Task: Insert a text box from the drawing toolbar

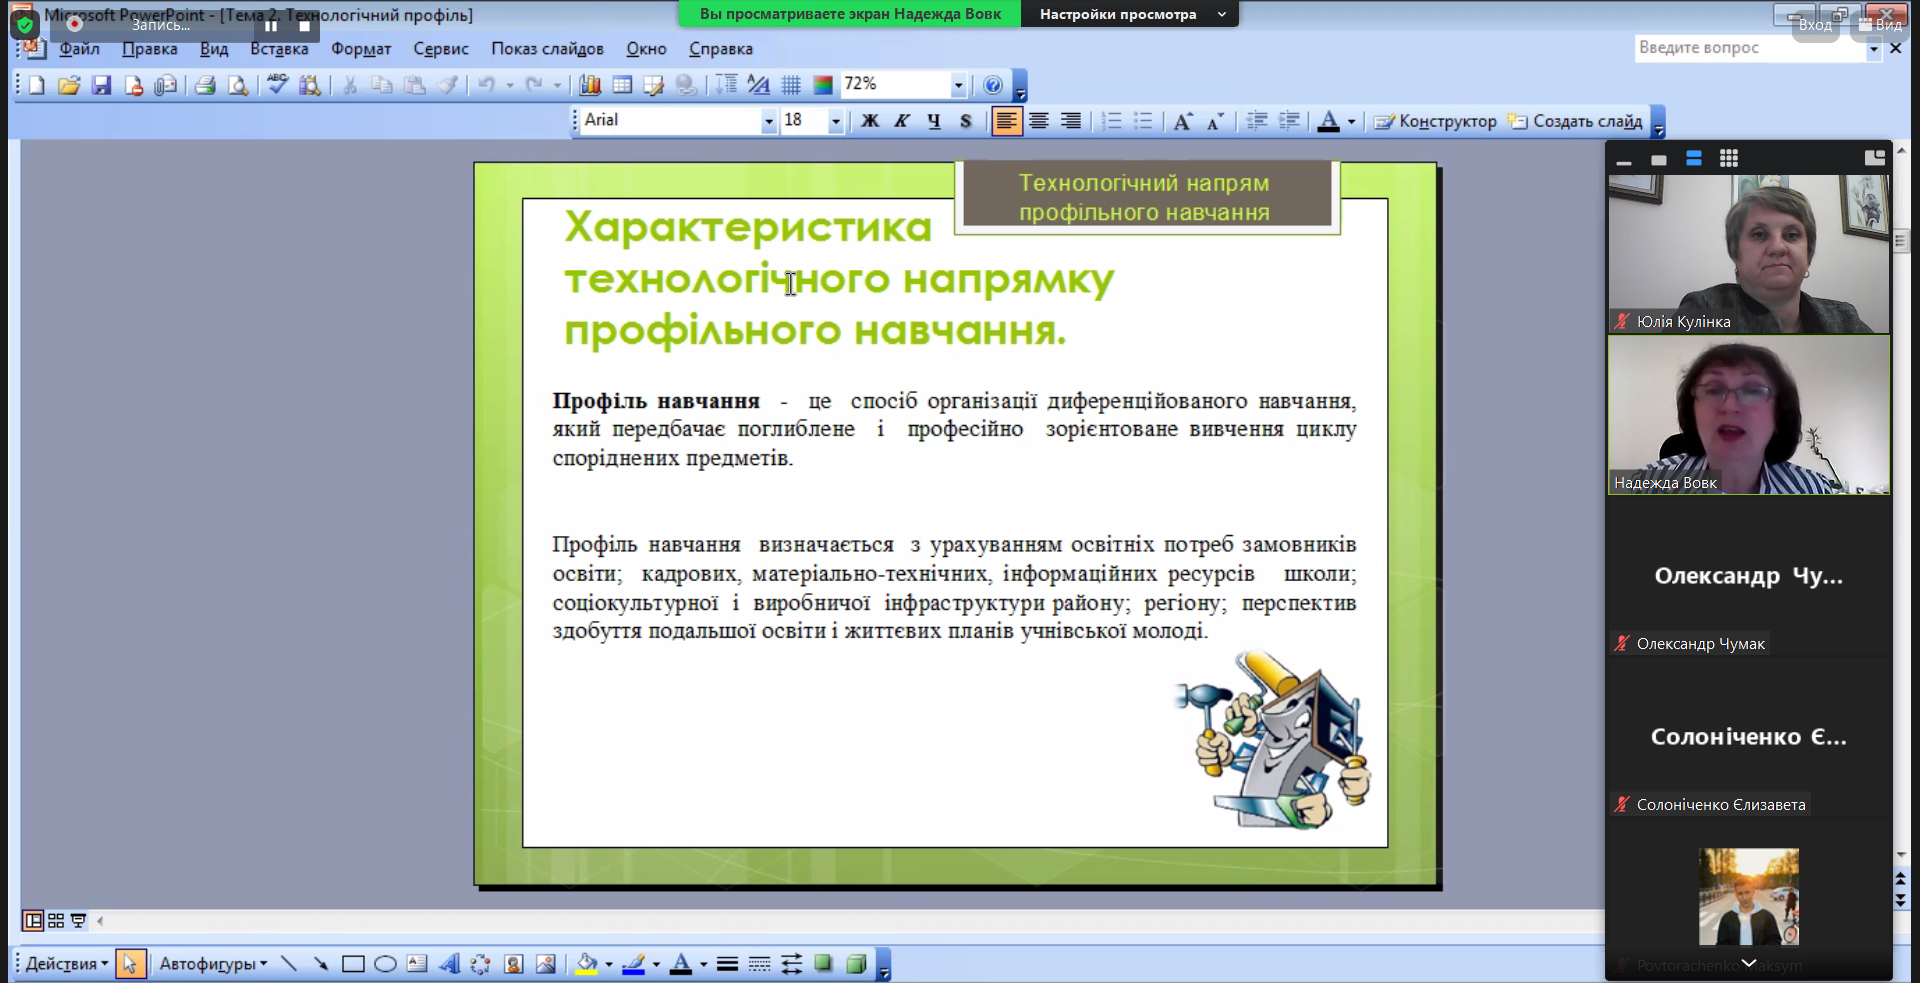Action: point(417,964)
